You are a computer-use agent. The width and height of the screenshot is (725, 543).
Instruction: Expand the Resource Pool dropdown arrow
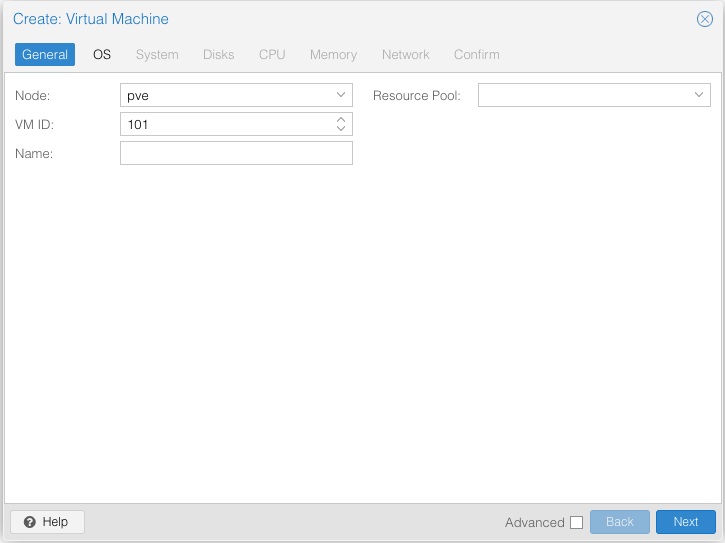(699, 95)
